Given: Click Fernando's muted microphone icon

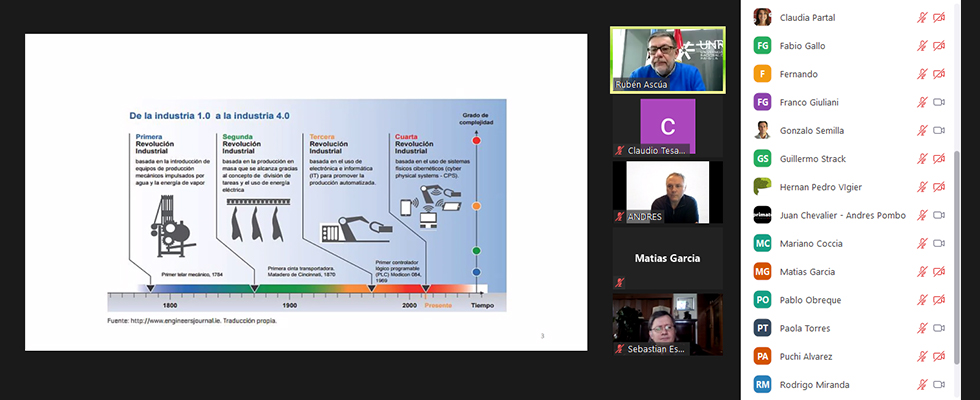Looking at the screenshot, I should click(922, 74).
